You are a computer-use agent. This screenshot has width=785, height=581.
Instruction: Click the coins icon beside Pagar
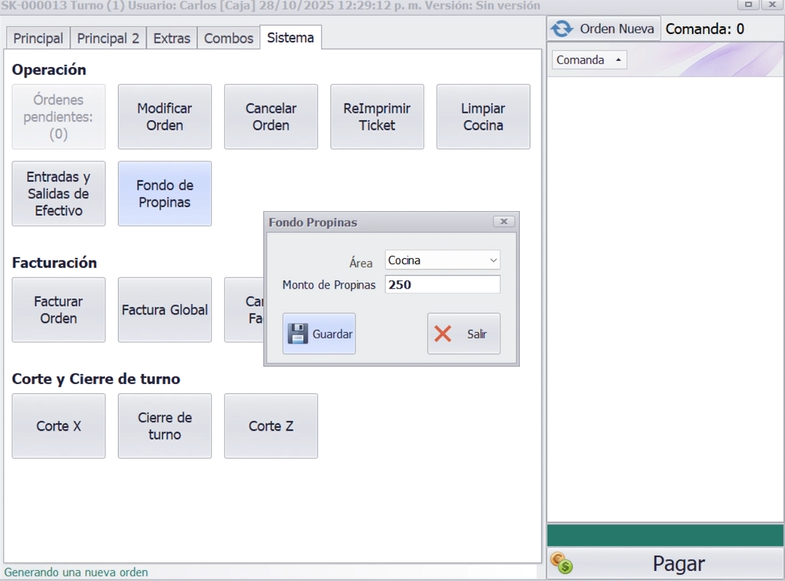point(562,565)
